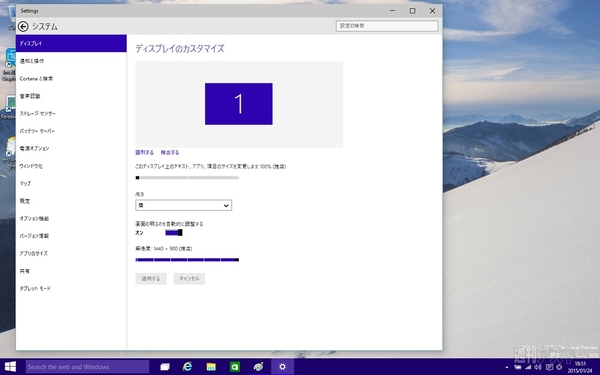600x375 pixels.
Task: Toggle the automatic brightness switch (オン)
Action: coord(174,233)
